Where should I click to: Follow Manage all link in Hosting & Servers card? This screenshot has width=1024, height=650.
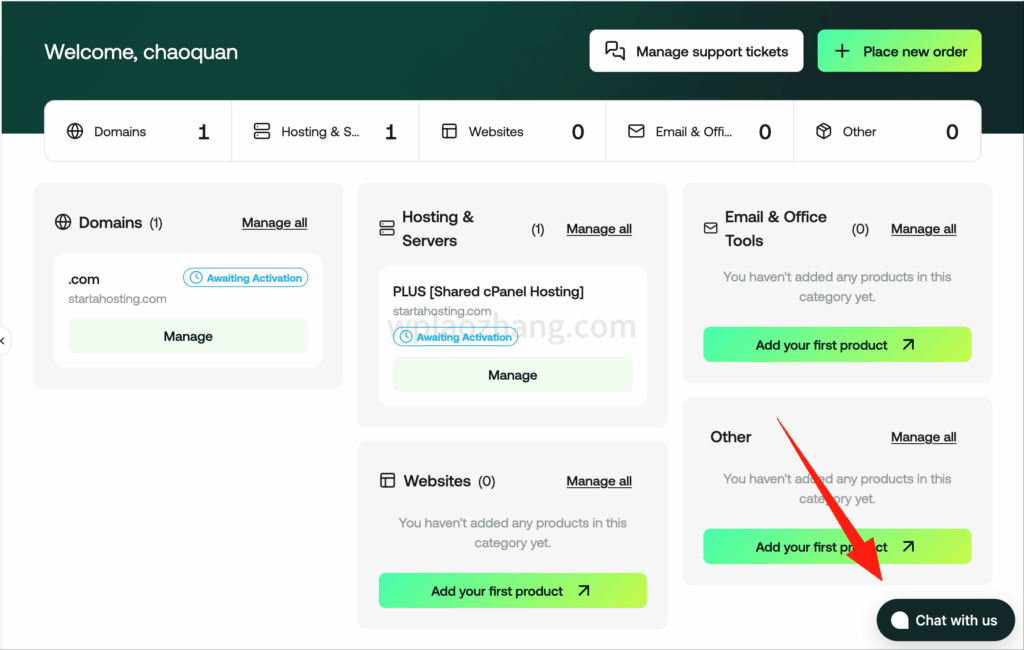(x=599, y=229)
